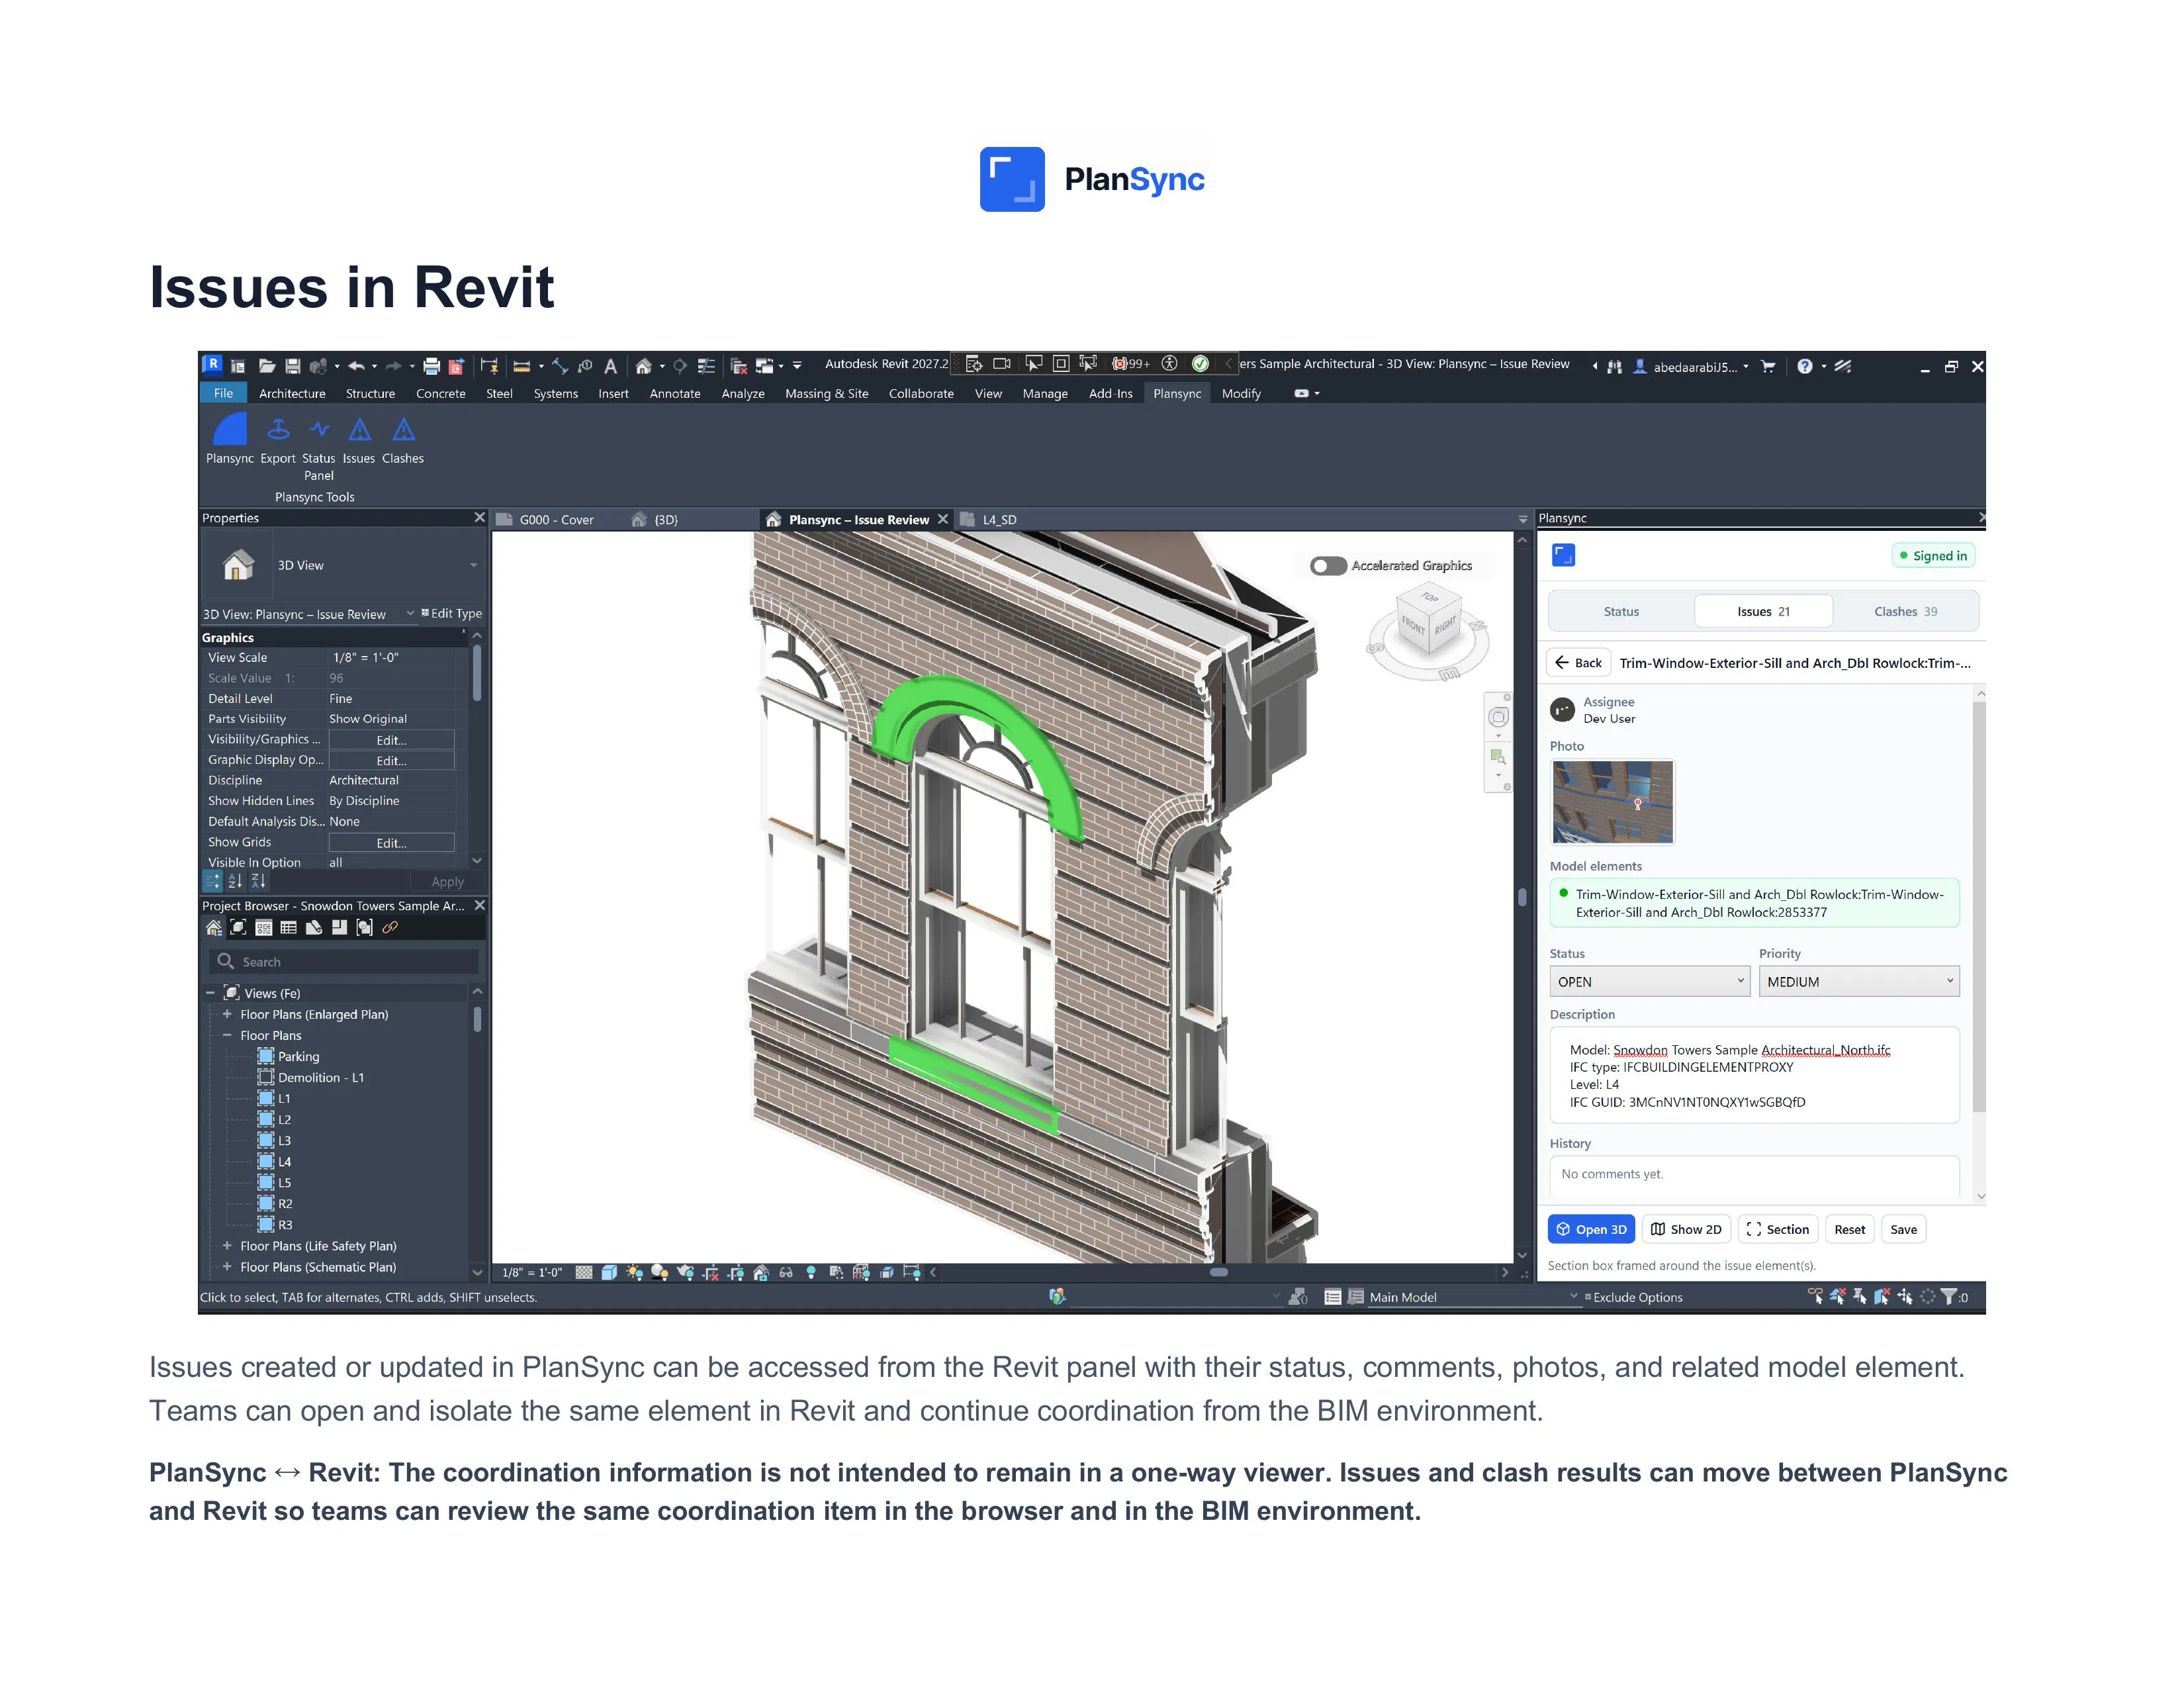Image resolution: width=2184 pixels, height=1688 pixels.
Task: Click Edit button for Show Grids
Action: click(391, 843)
